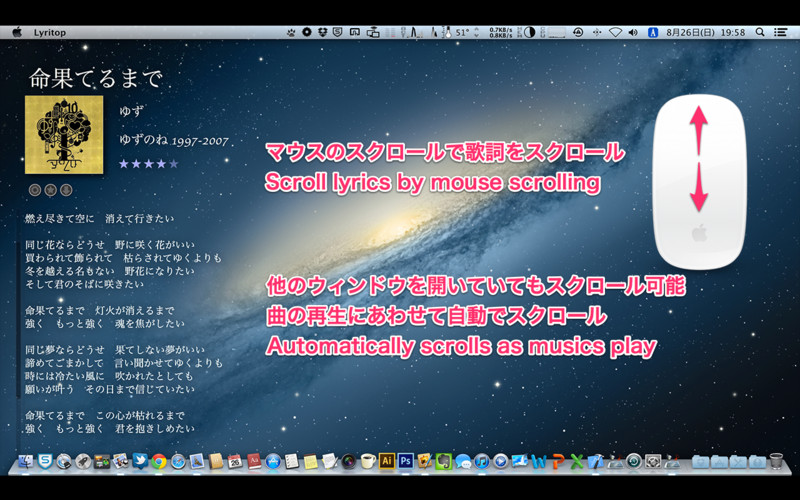Open the Trash in the Dock
The width and height of the screenshot is (800, 500).
[x=776, y=461]
